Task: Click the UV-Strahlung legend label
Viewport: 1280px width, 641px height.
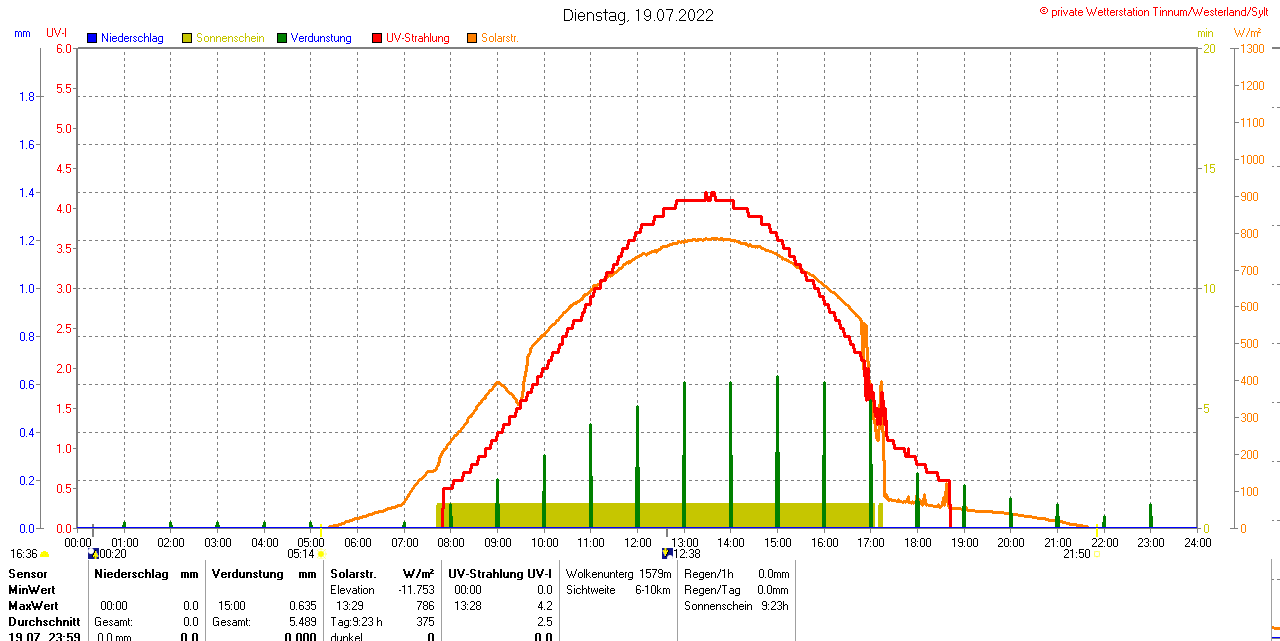Action: tap(417, 38)
